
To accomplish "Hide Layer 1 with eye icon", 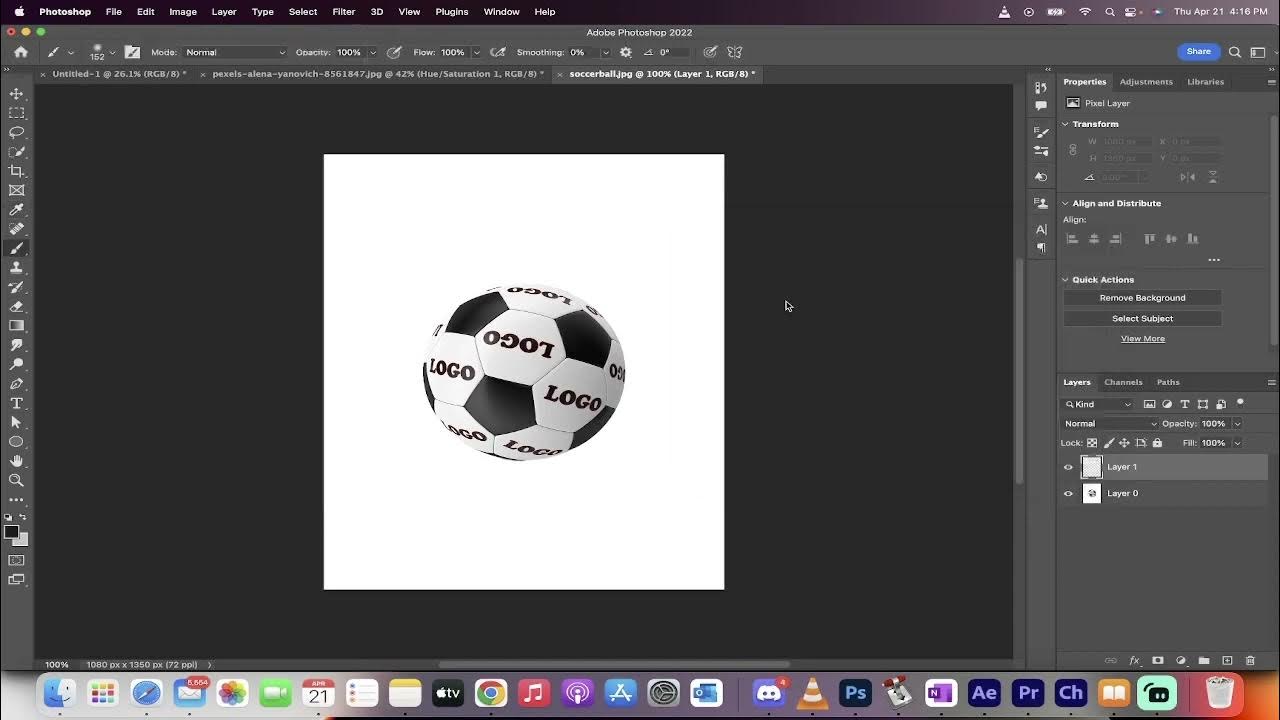I will click(1068, 467).
